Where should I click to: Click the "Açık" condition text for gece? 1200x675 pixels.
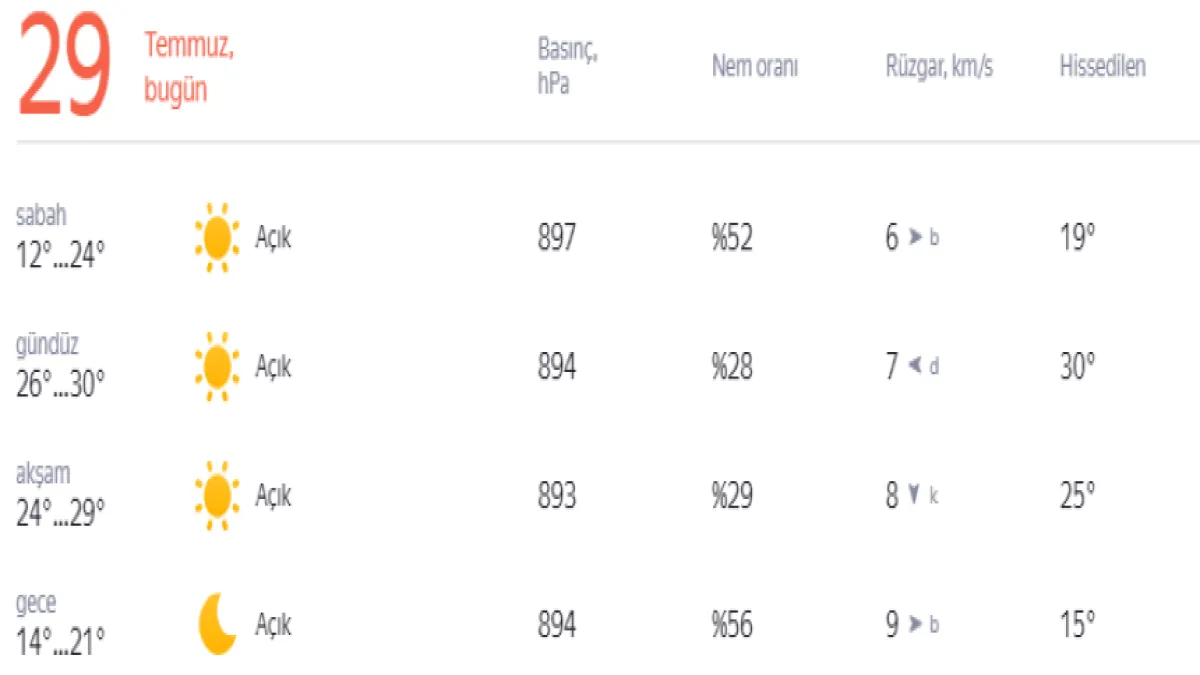point(273,625)
